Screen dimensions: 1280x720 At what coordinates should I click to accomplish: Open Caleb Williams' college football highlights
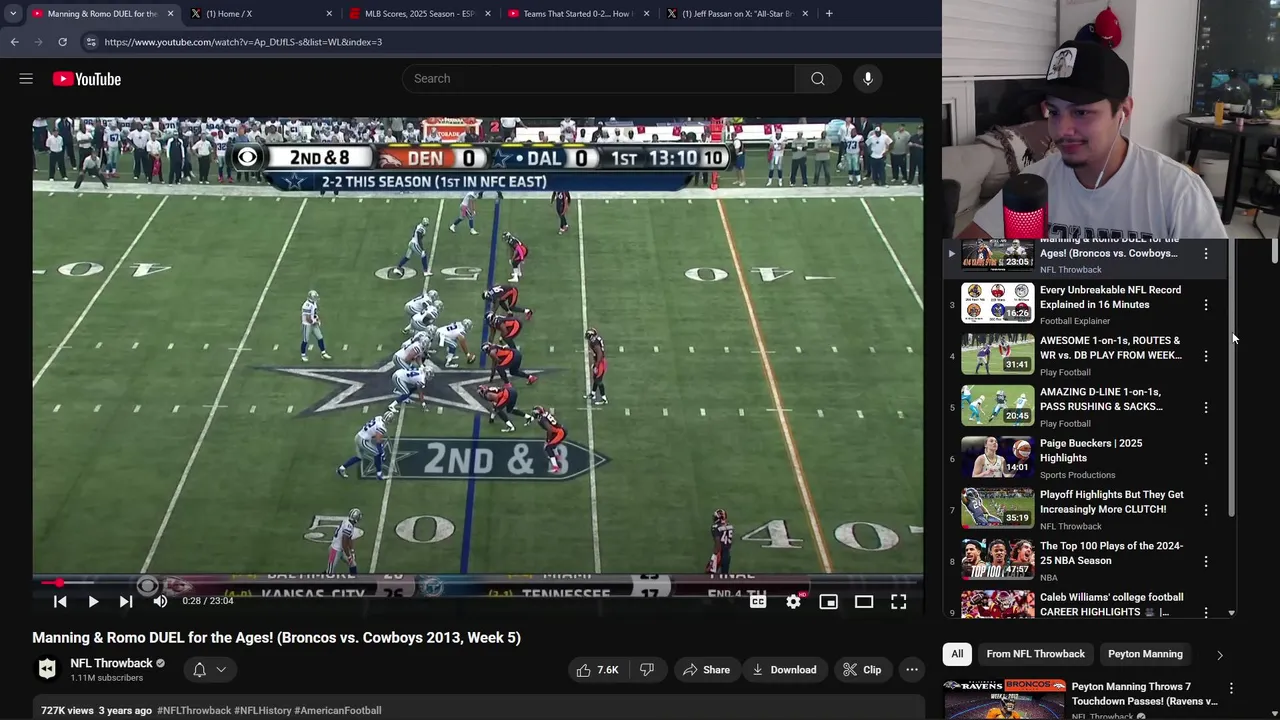[1111, 604]
